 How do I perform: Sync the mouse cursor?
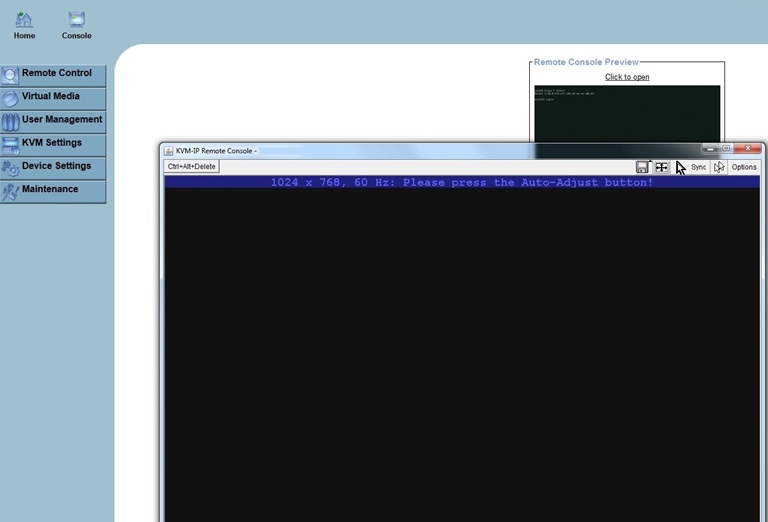pyautogui.click(x=698, y=167)
